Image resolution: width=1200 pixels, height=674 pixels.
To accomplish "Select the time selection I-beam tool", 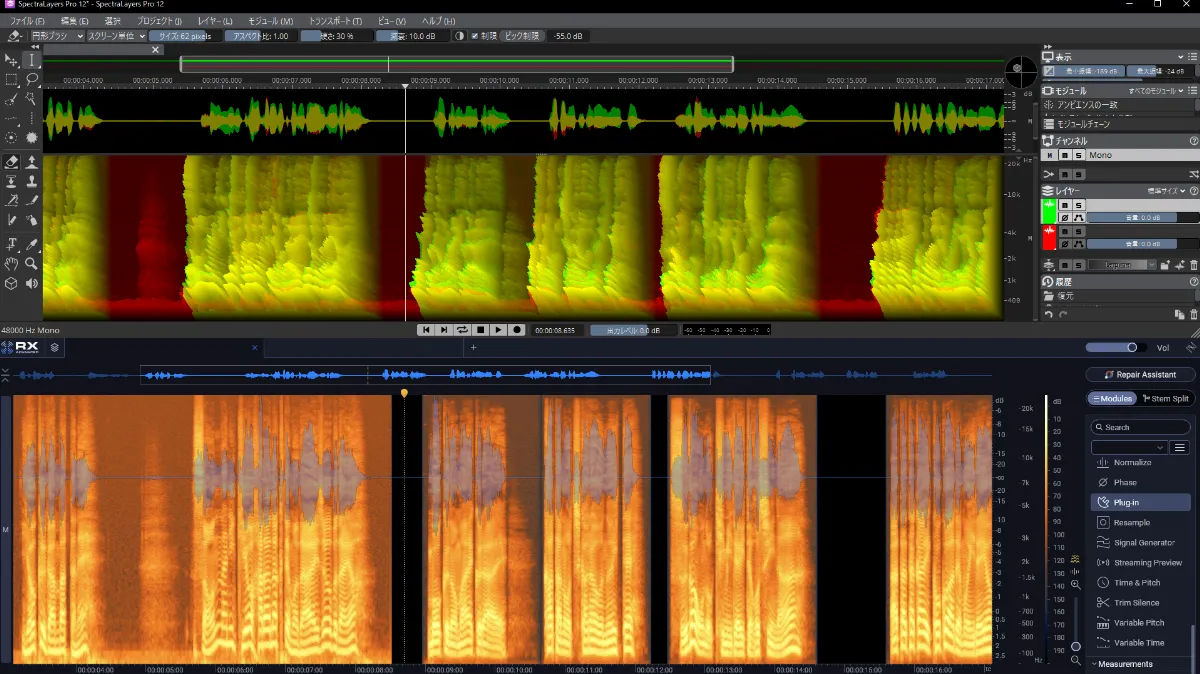I will 31,60.
